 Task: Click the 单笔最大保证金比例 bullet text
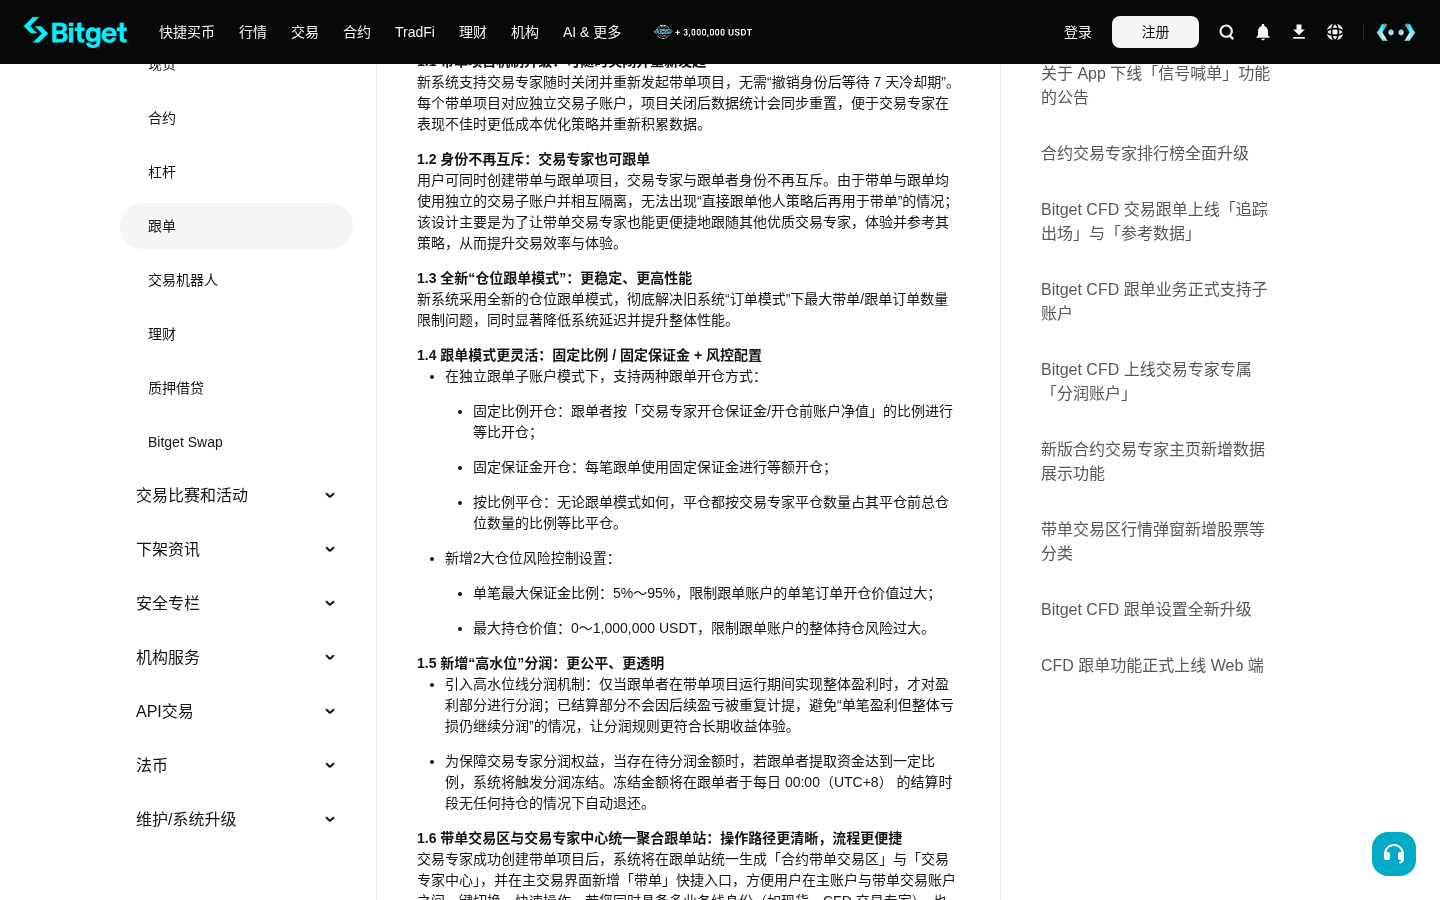703,593
